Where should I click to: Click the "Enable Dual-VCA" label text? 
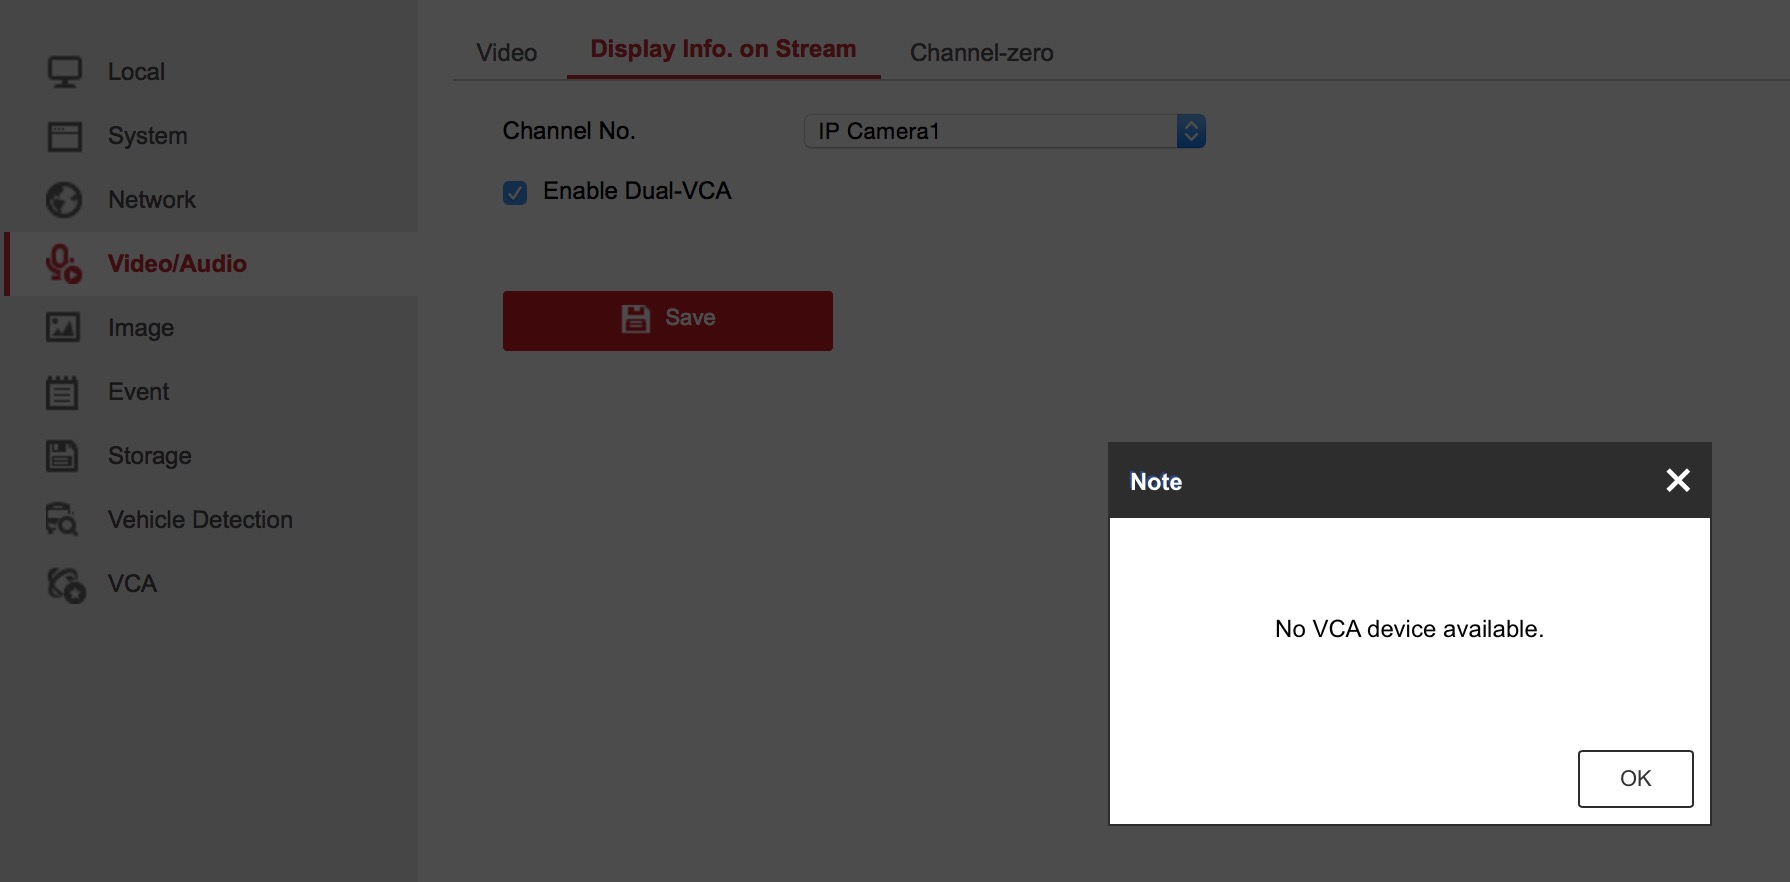point(637,191)
